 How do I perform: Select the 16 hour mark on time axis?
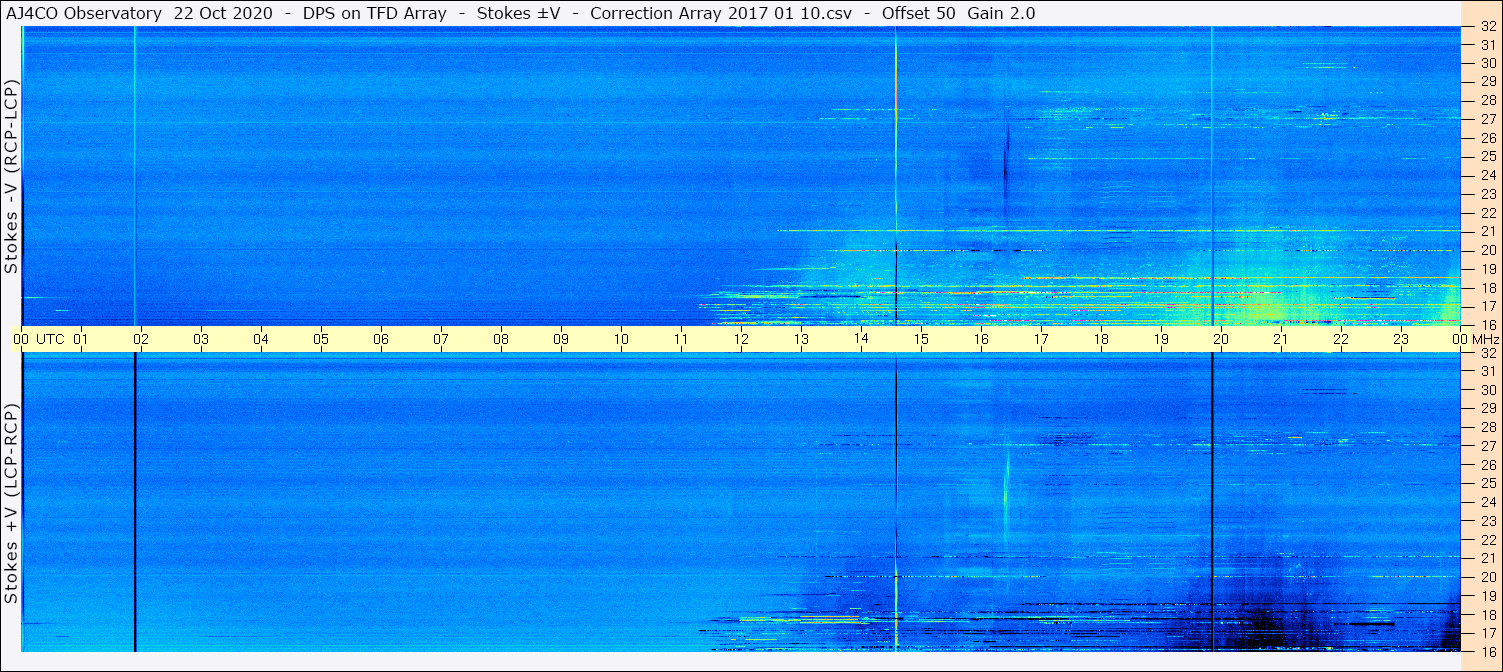(x=981, y=339)
